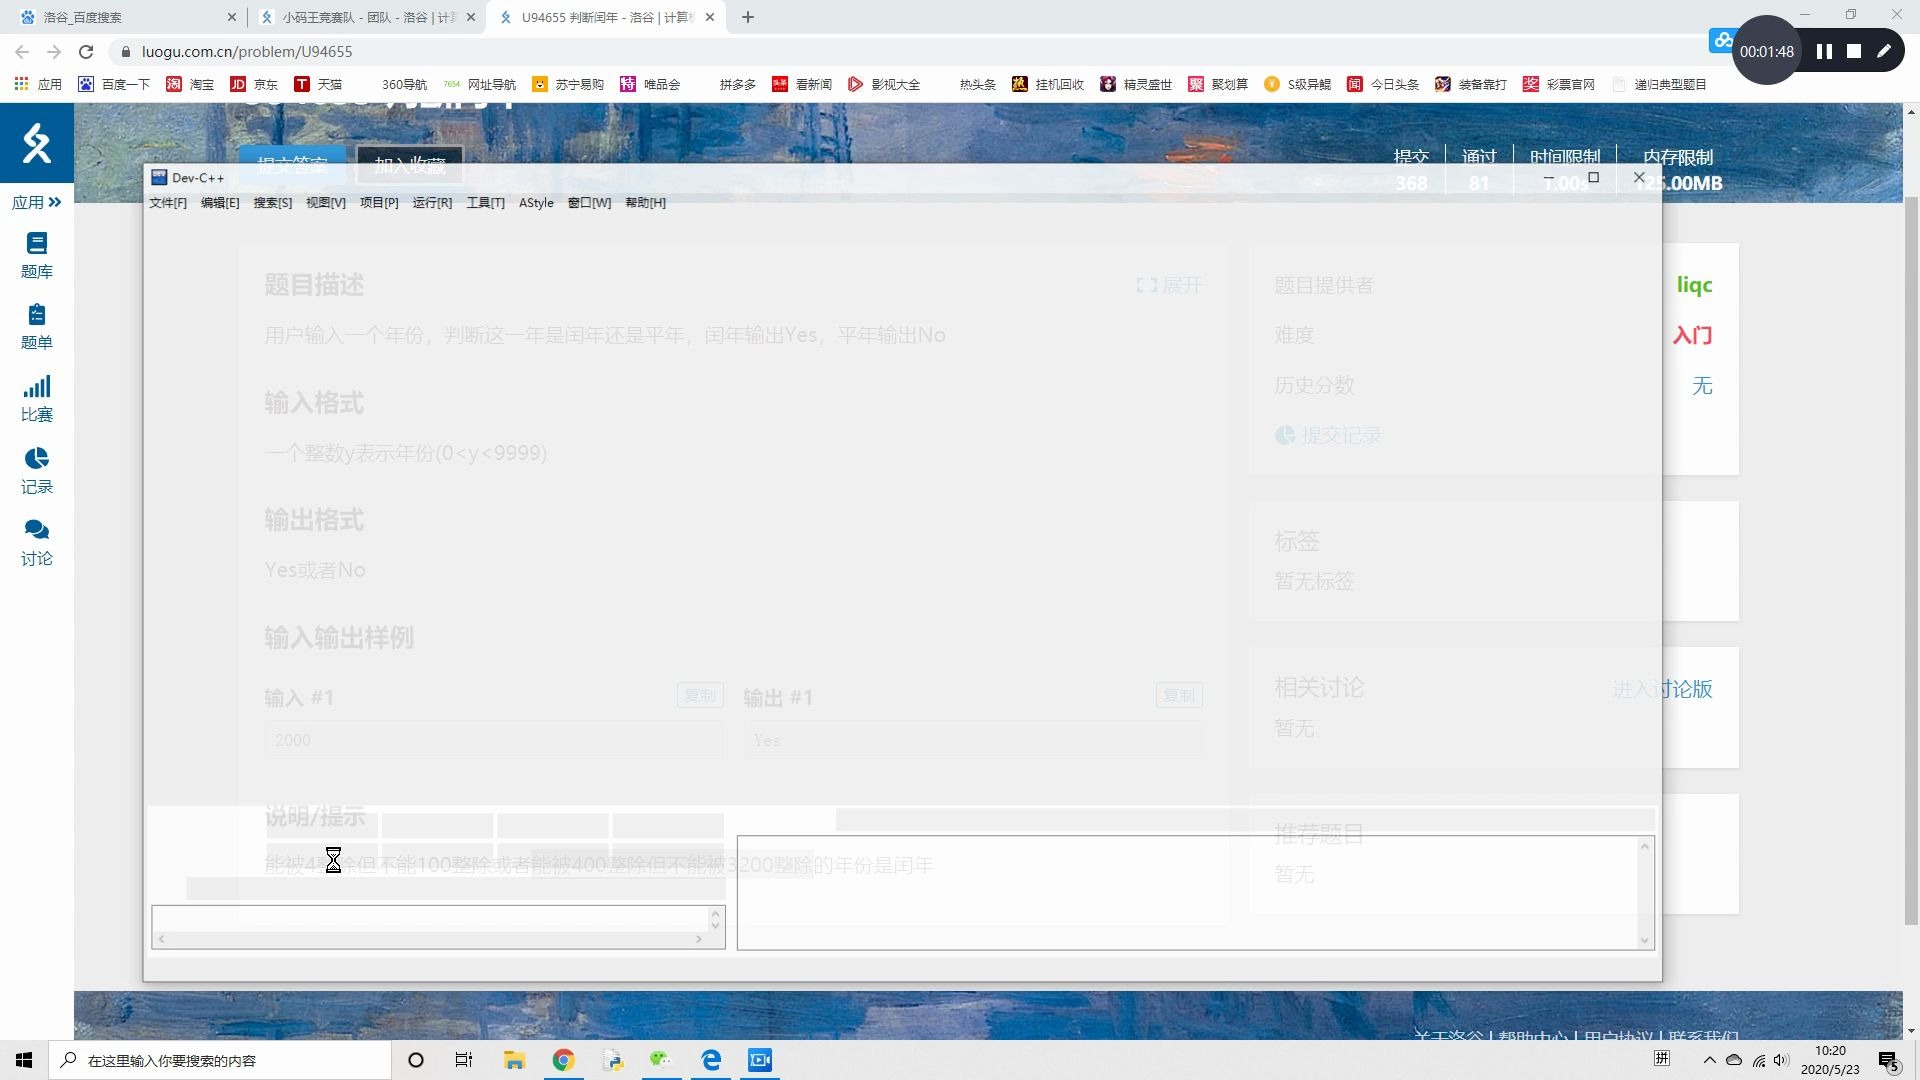1920x1080 pixels.
Task: Click the 提交答案 button
Action: click(x=292, y=165)
